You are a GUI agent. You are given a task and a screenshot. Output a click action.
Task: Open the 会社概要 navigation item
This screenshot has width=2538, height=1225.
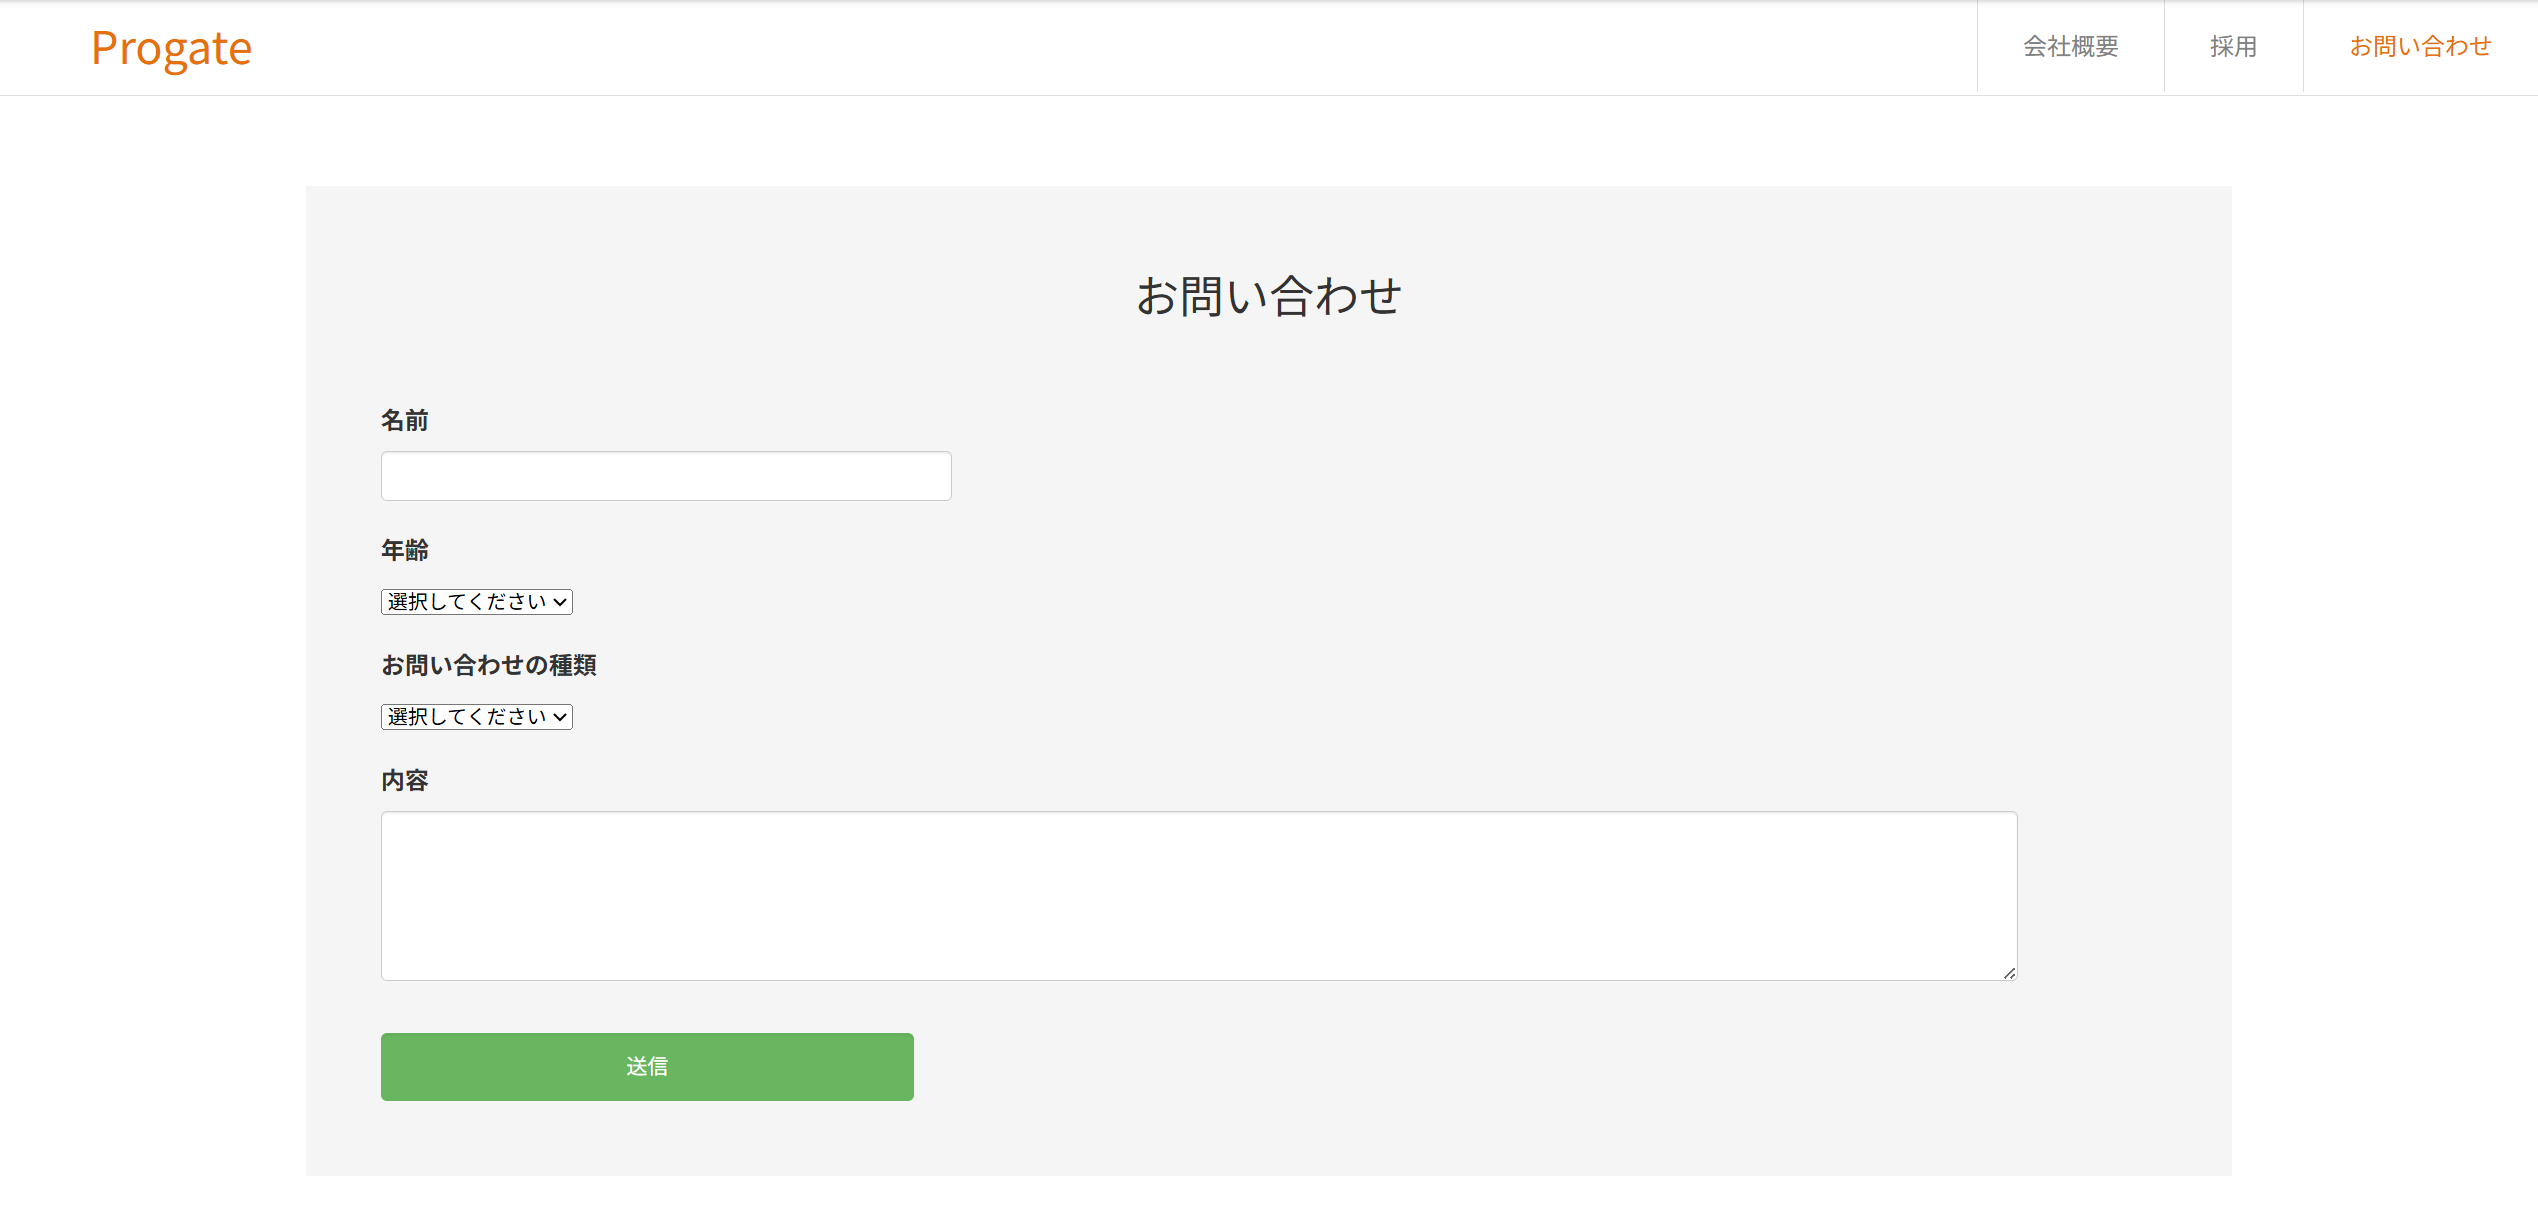click(x=2070, y=47)
